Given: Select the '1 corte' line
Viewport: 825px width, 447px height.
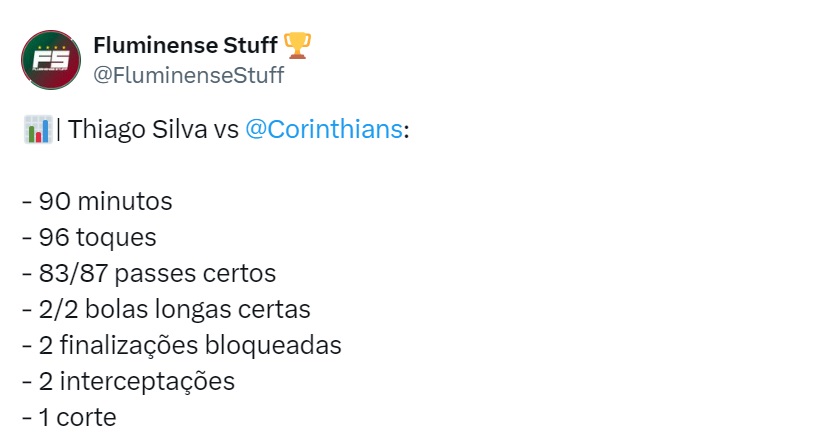Looking at the screenshot, I should (69, 418).
